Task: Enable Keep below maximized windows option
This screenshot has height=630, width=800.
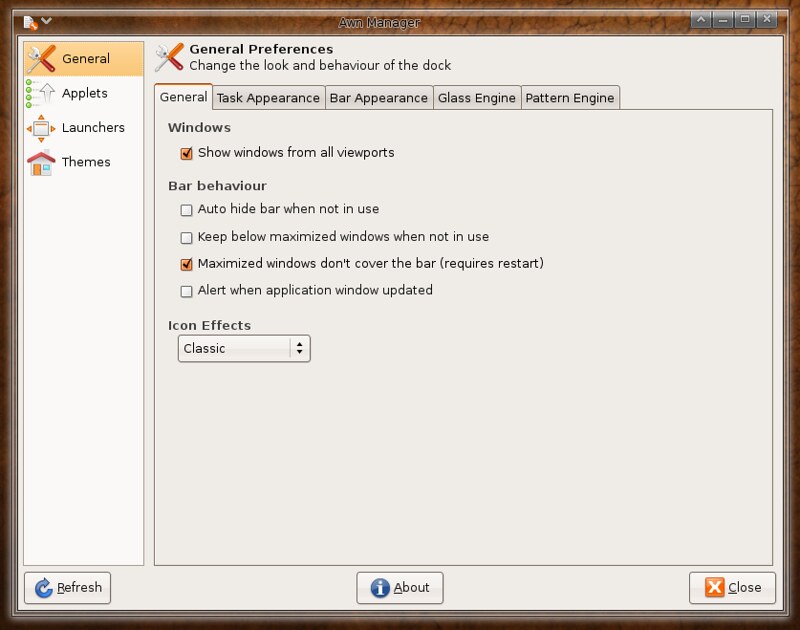Action: tap(186, 237)
